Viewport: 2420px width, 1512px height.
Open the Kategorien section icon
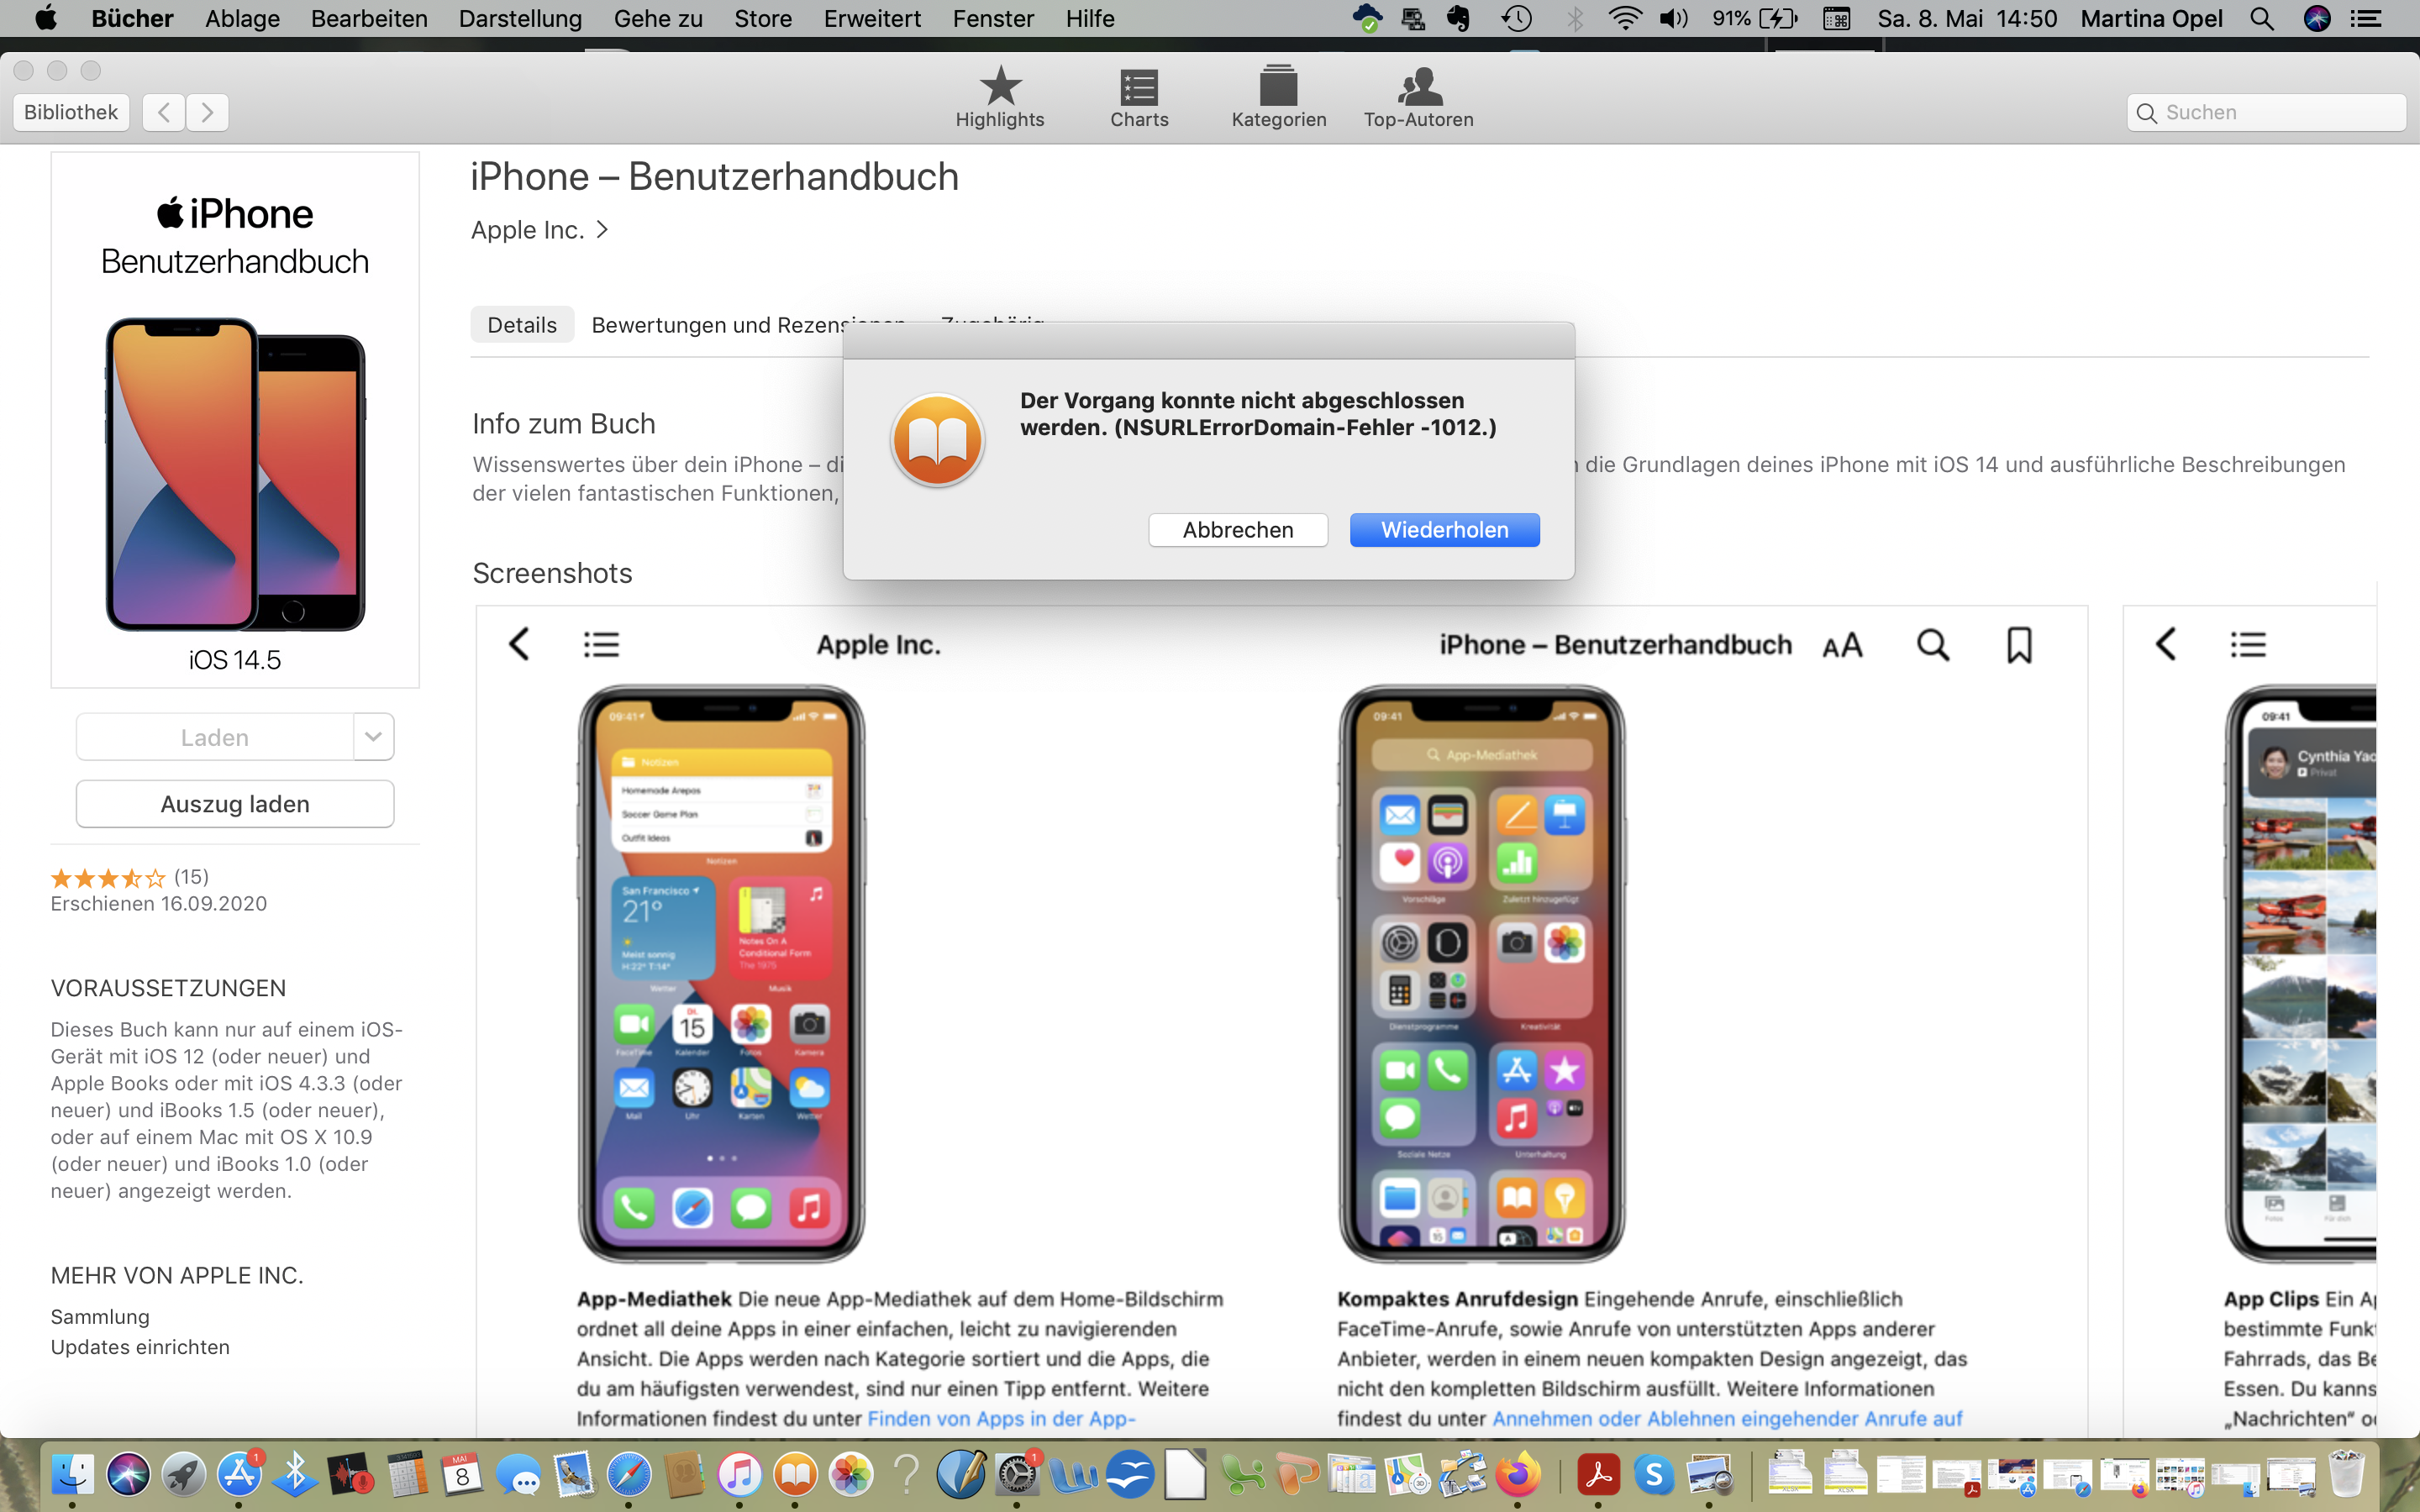[1278, 88]
